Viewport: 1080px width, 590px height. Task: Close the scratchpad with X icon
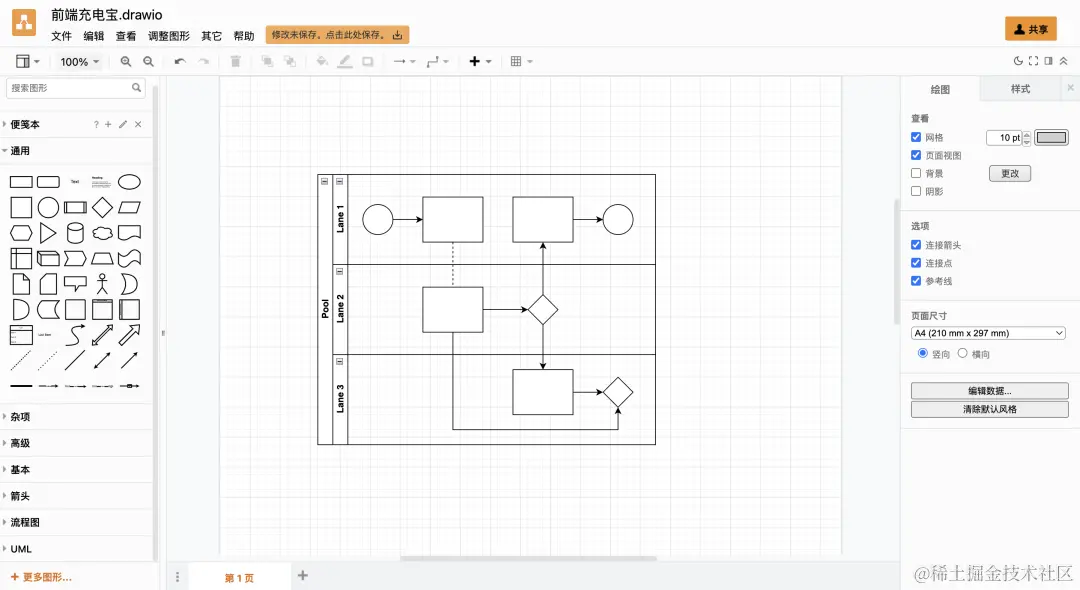click(138, 125)
